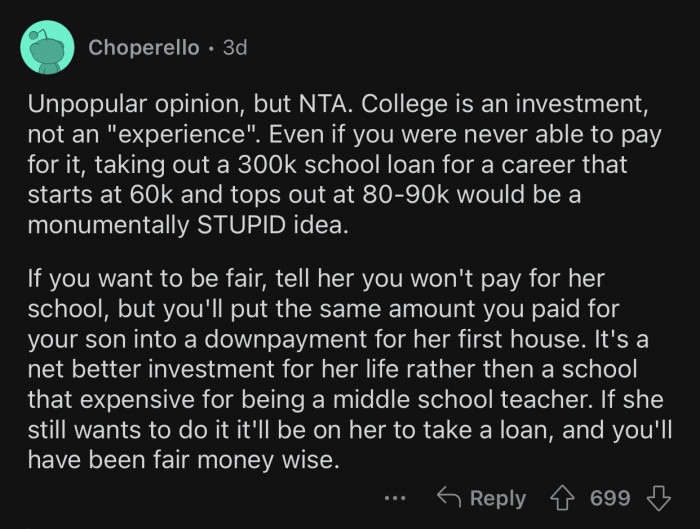Click Choperello's green snoo avatar

[46, 47]
